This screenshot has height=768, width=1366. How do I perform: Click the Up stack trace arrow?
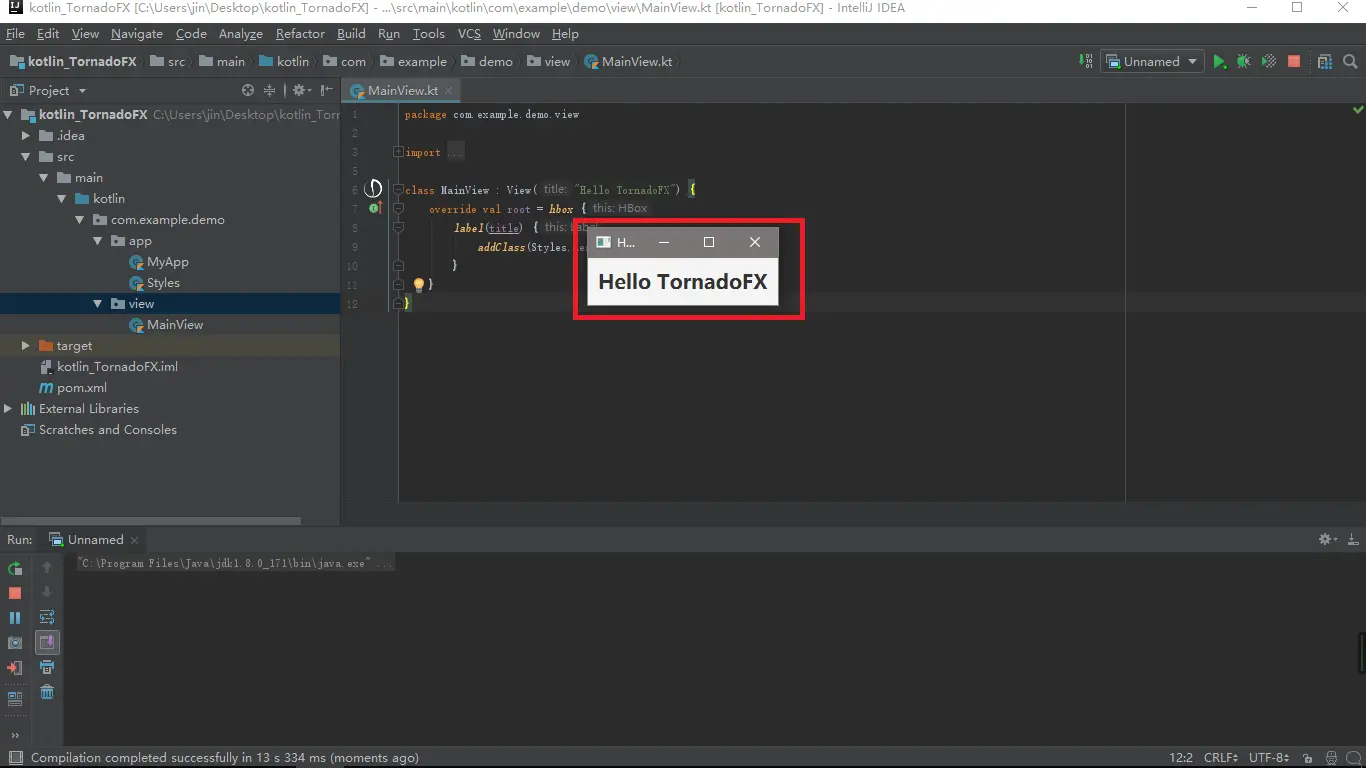pos(47,567)
